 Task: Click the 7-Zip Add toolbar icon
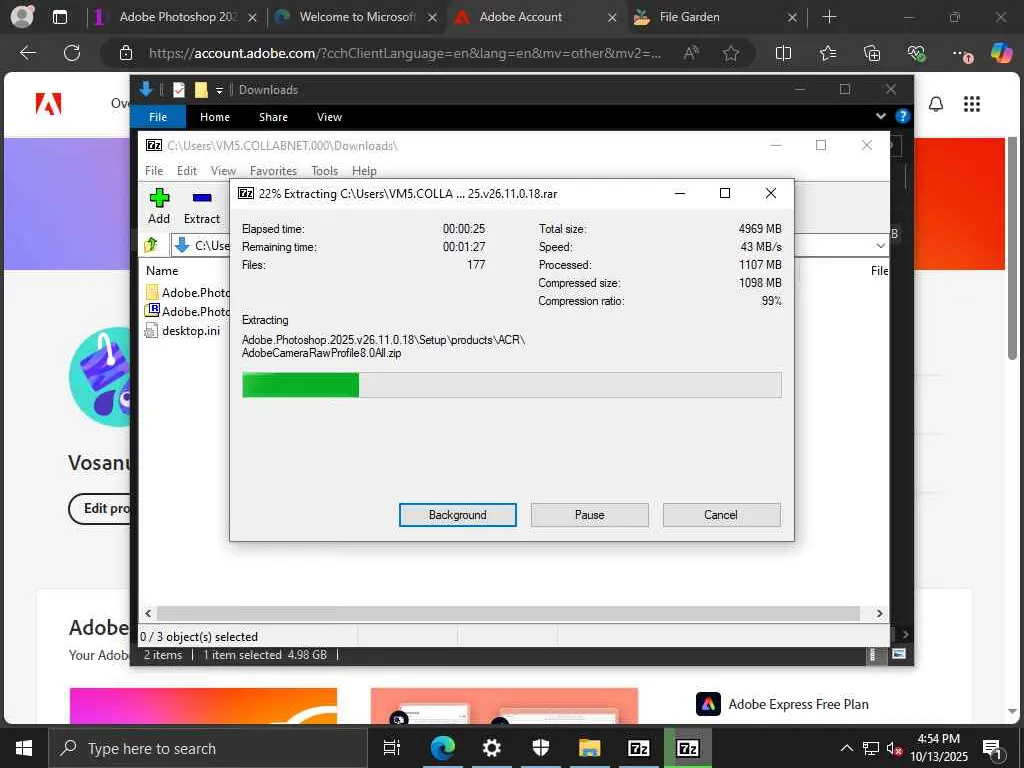pos(159,206)
